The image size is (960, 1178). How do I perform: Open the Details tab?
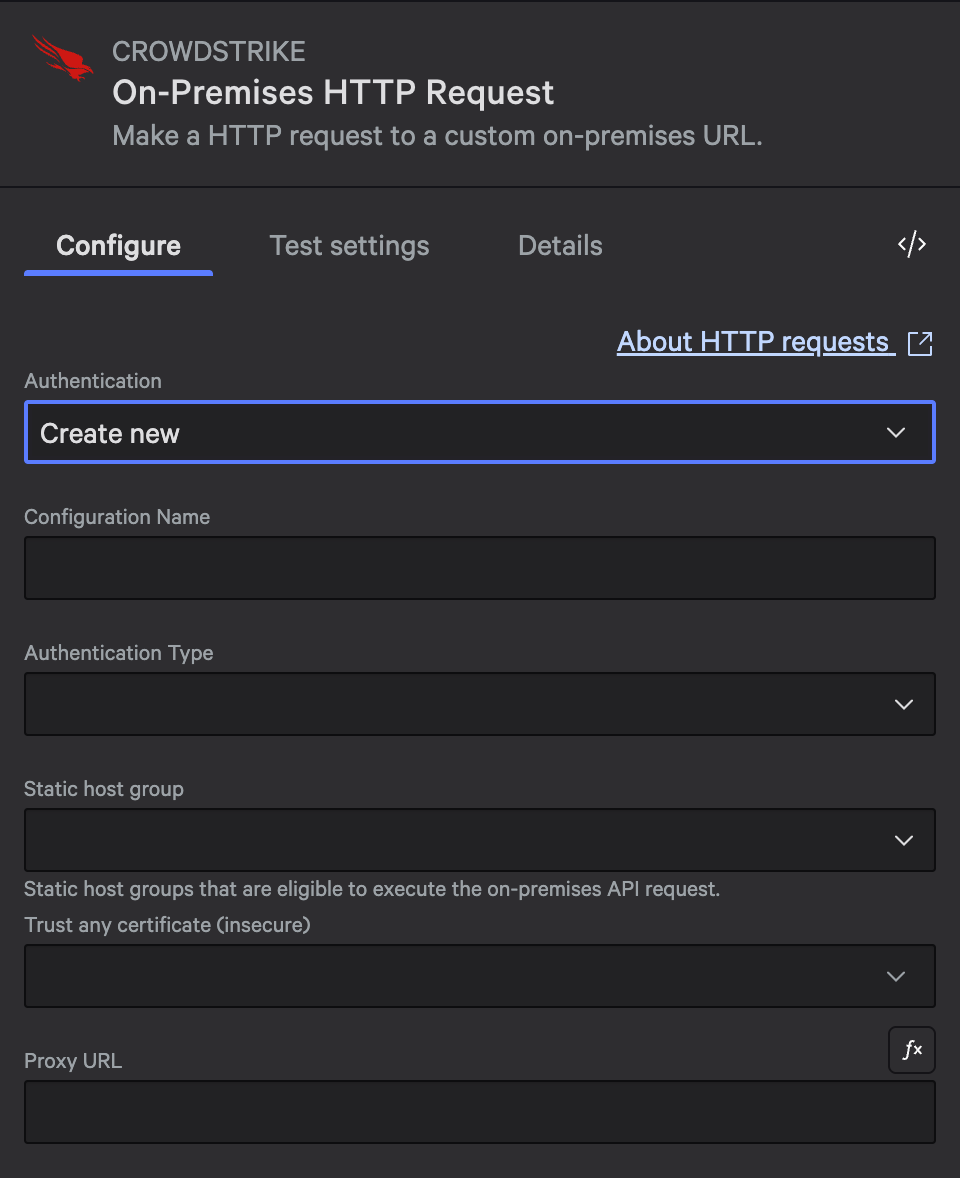pyautogui.click(x=560, y=245)
